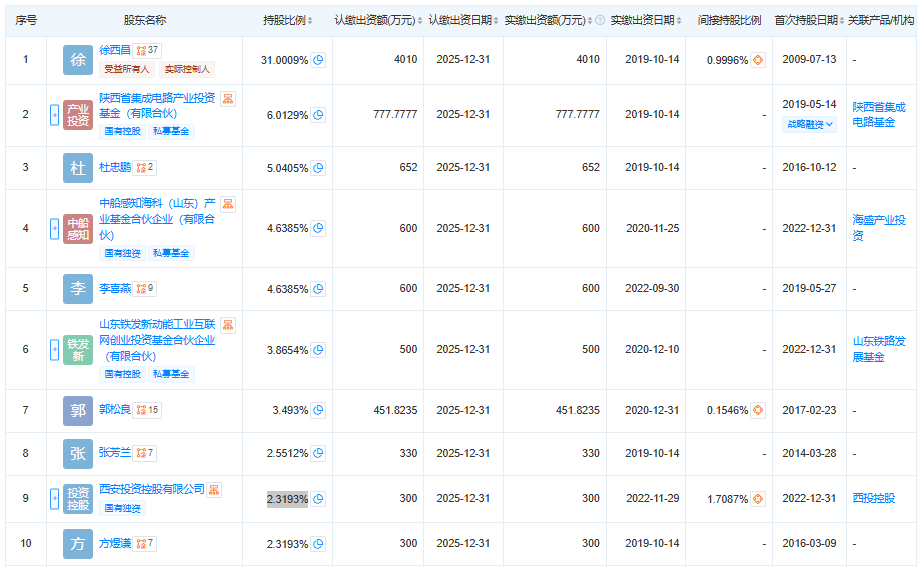The height and width of the screenshot is (567, 924).
Task: Click help question mark next to 实缴出资额
Action: pyautogui.click(x=599, y=20)
